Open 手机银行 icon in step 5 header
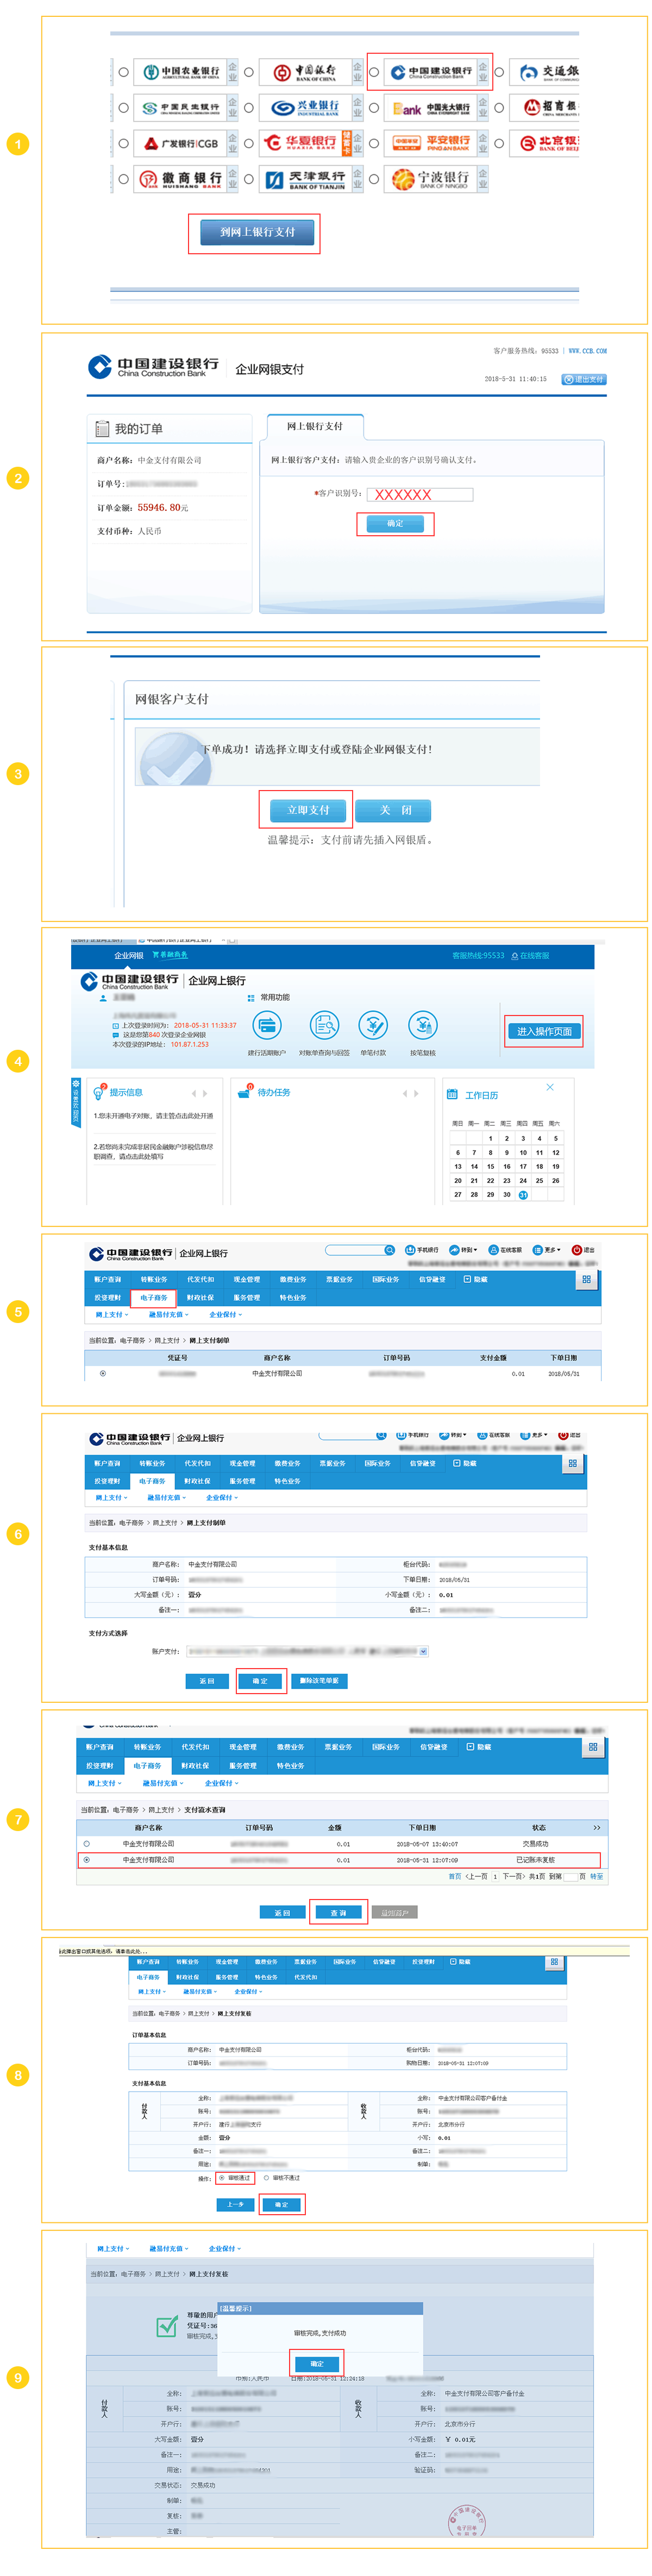This screenshot has width=652, height=2576. point(410,1250)
